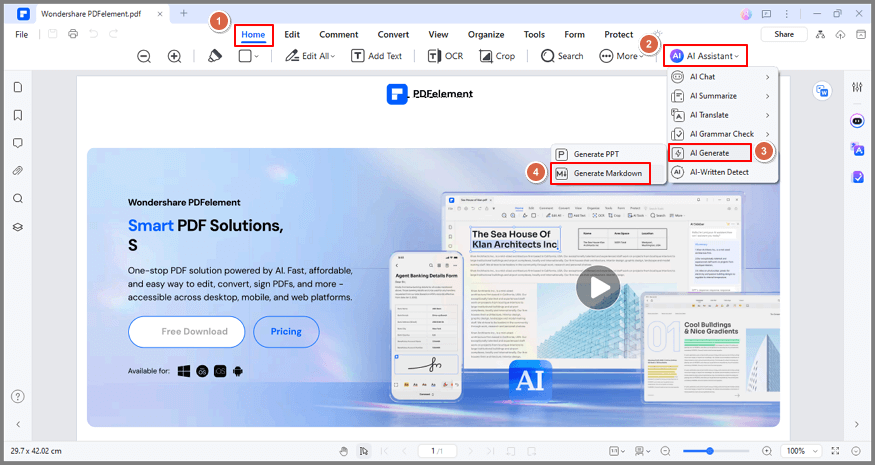The width and height of the screenshot is (875, 465).
Task: Select AI Generate menu item
Action: 710,153
